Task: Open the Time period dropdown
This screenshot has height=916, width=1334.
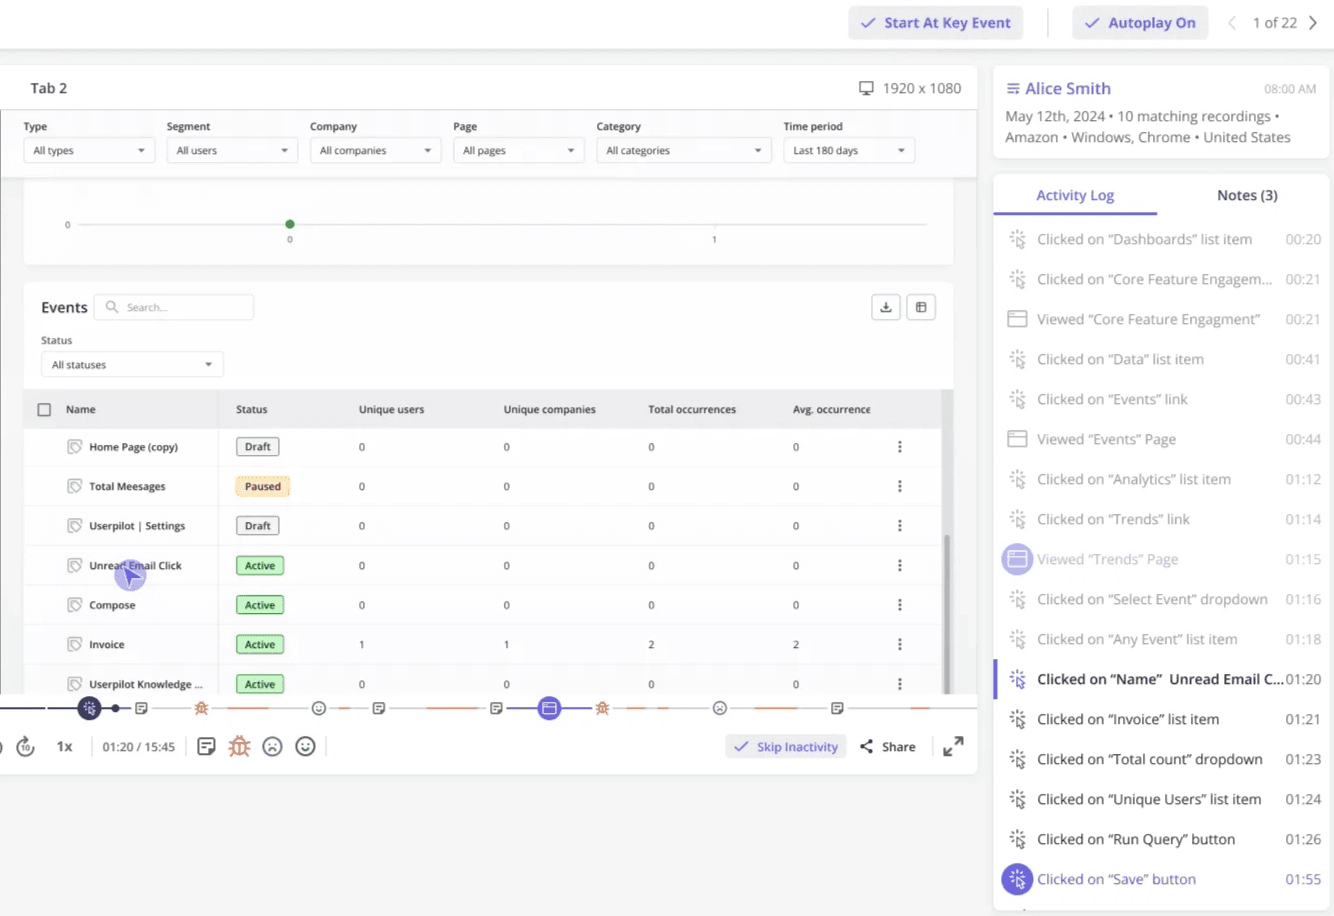Action: (x=848, y=149)
